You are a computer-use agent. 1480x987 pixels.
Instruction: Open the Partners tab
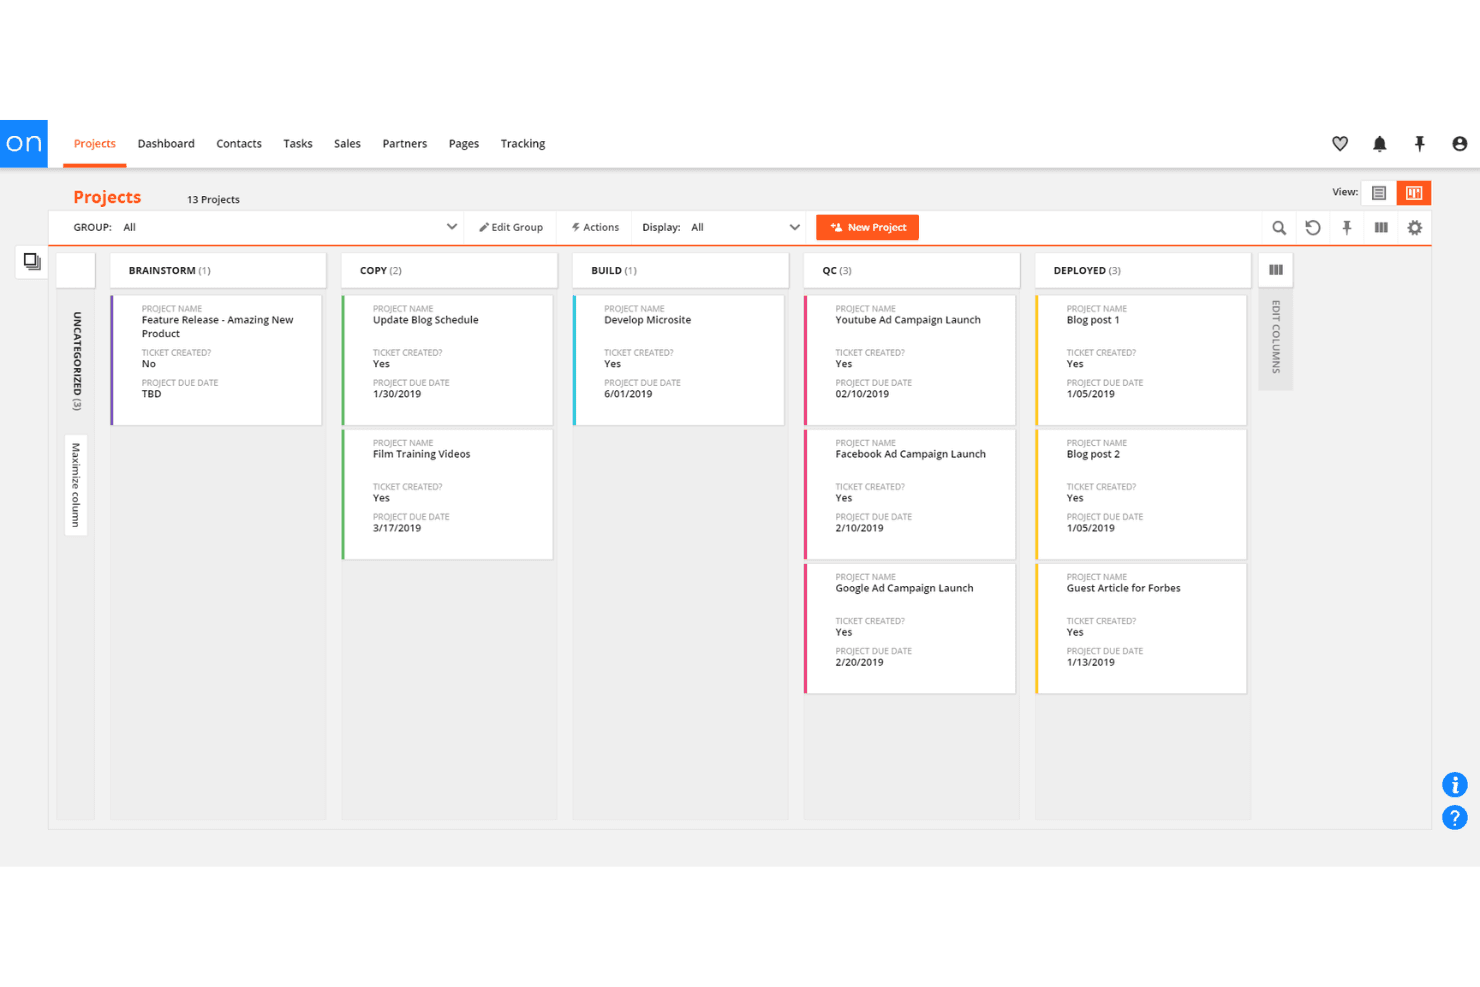pos(405,144)
